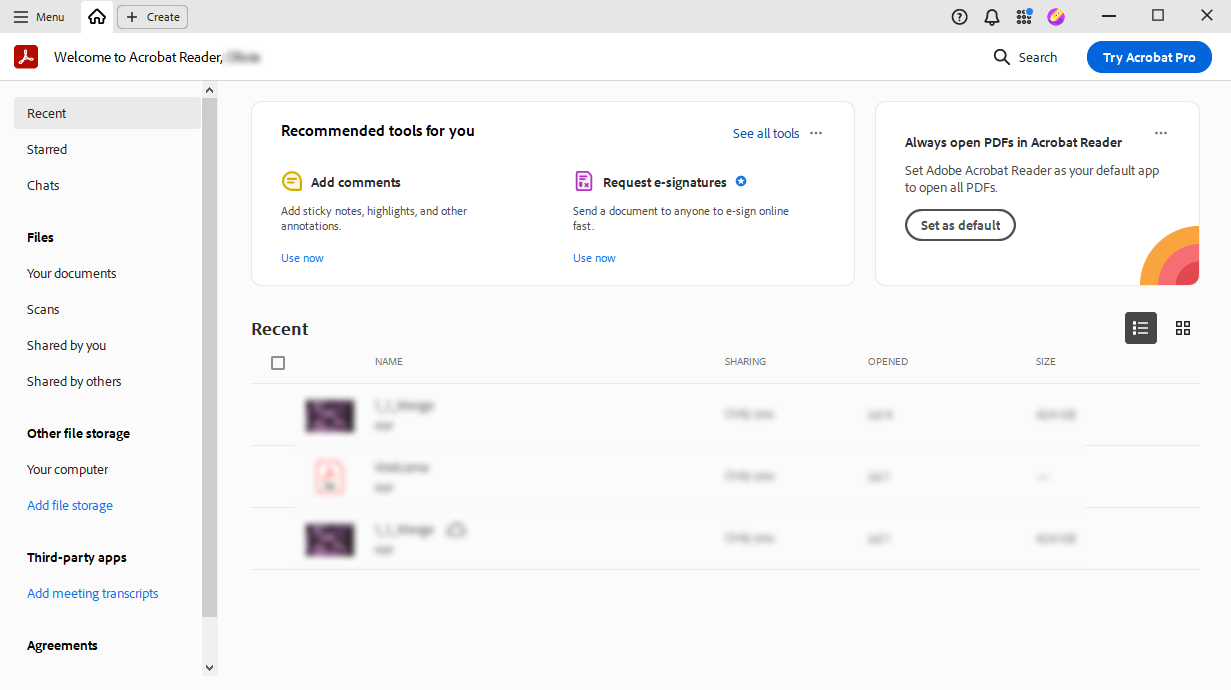The width and height of the screenshot is (1231, 690).
Task: Click the Search magnifier icon
Action: 1002,57
